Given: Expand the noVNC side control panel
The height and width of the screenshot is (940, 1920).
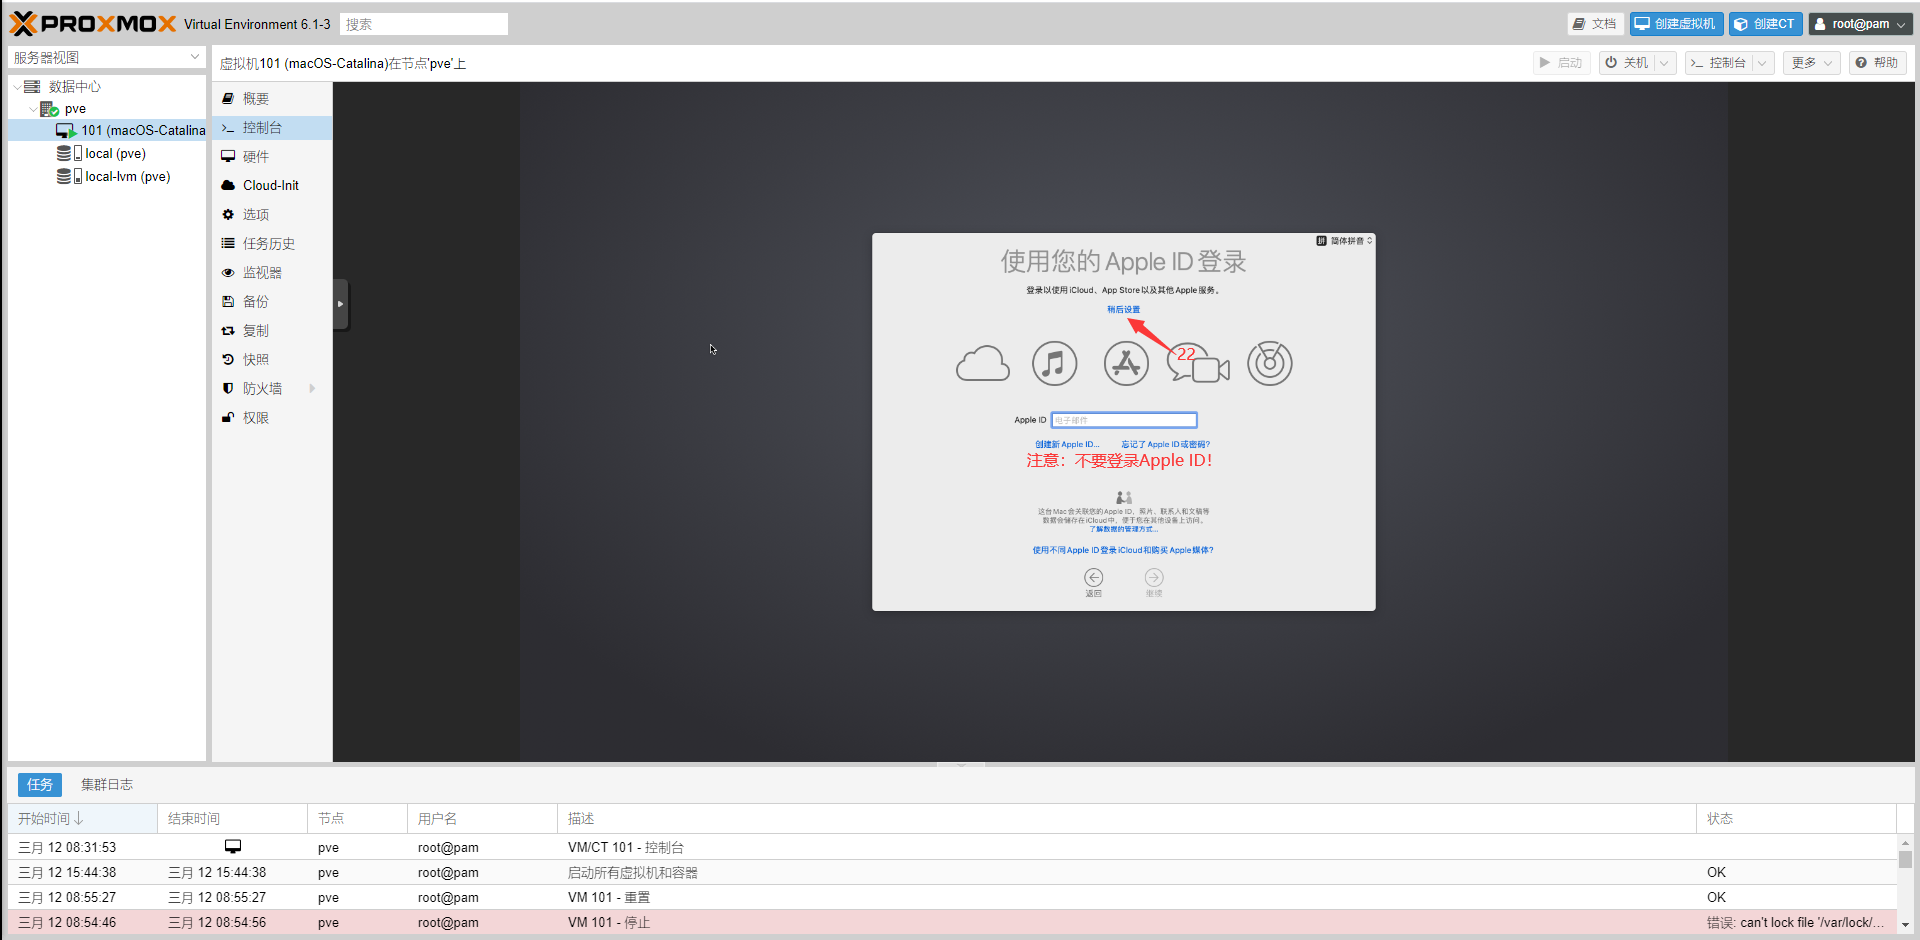Looking at the screenshot, I should coord(340,304).
